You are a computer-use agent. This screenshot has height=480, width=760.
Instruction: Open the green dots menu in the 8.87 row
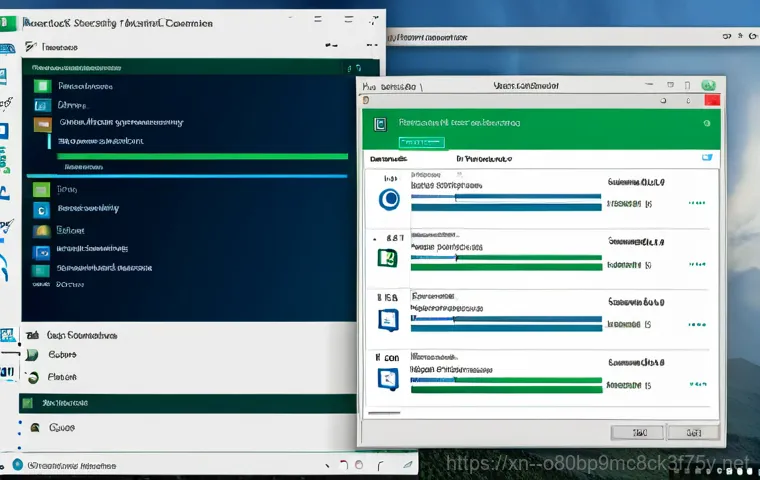point(697,264)
